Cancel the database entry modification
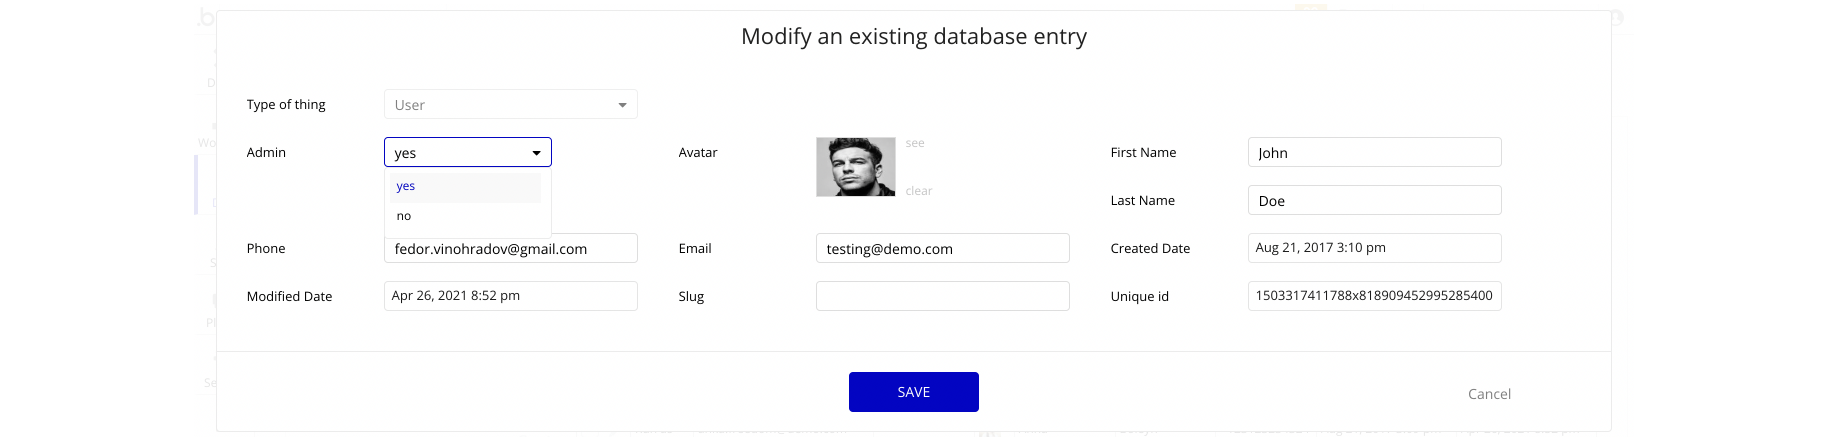The width and height of the screenshot is (1830, 444). [1488, 394]
